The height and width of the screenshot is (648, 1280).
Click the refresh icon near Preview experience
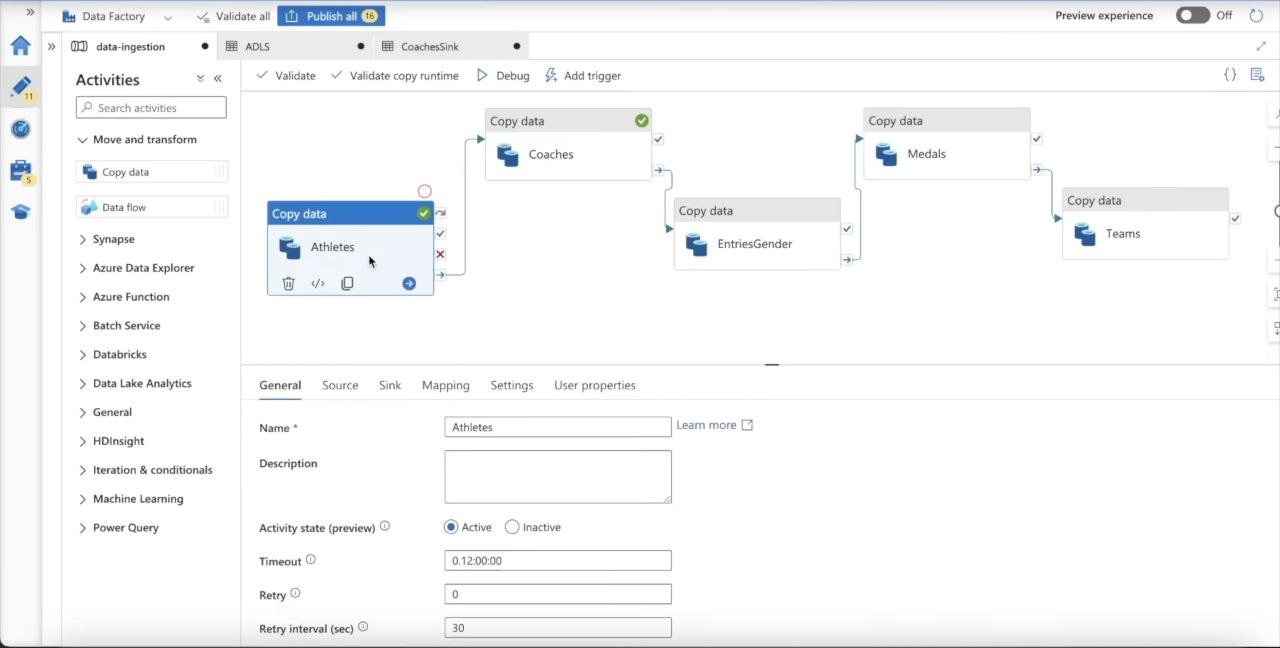pyautogui.click(x=1256, y=16)
